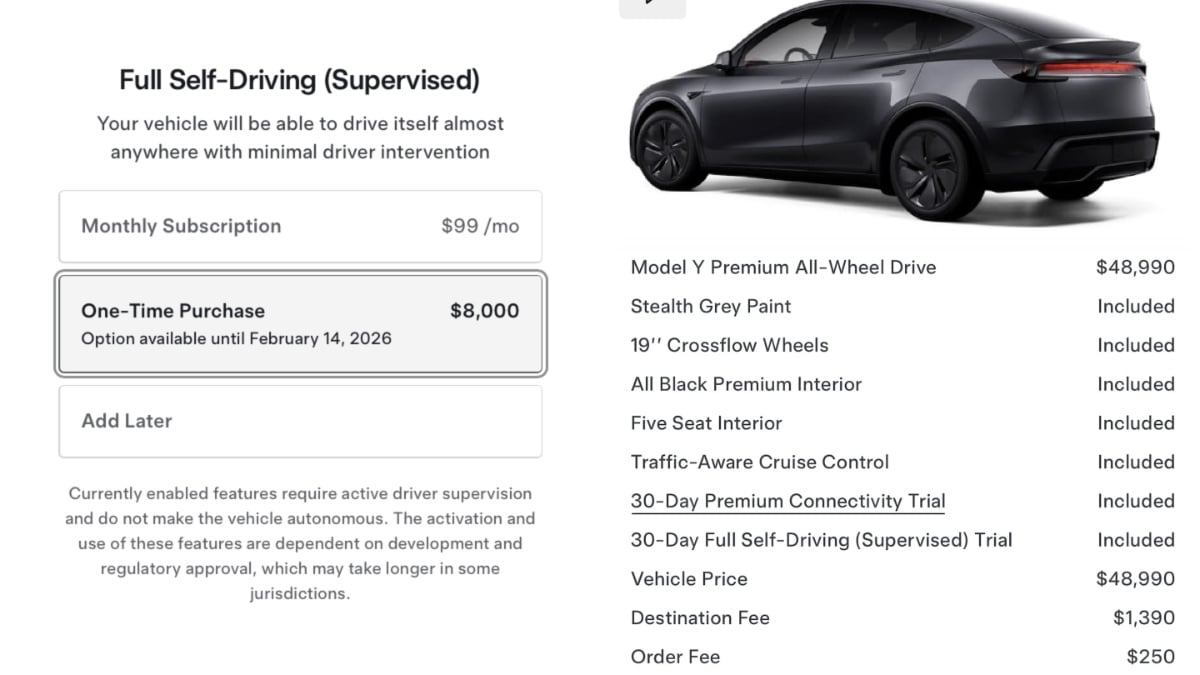
Task: Click the Traffic-Aware Cruise Control item
Action: pyautogui.click(x=759, y=462)
